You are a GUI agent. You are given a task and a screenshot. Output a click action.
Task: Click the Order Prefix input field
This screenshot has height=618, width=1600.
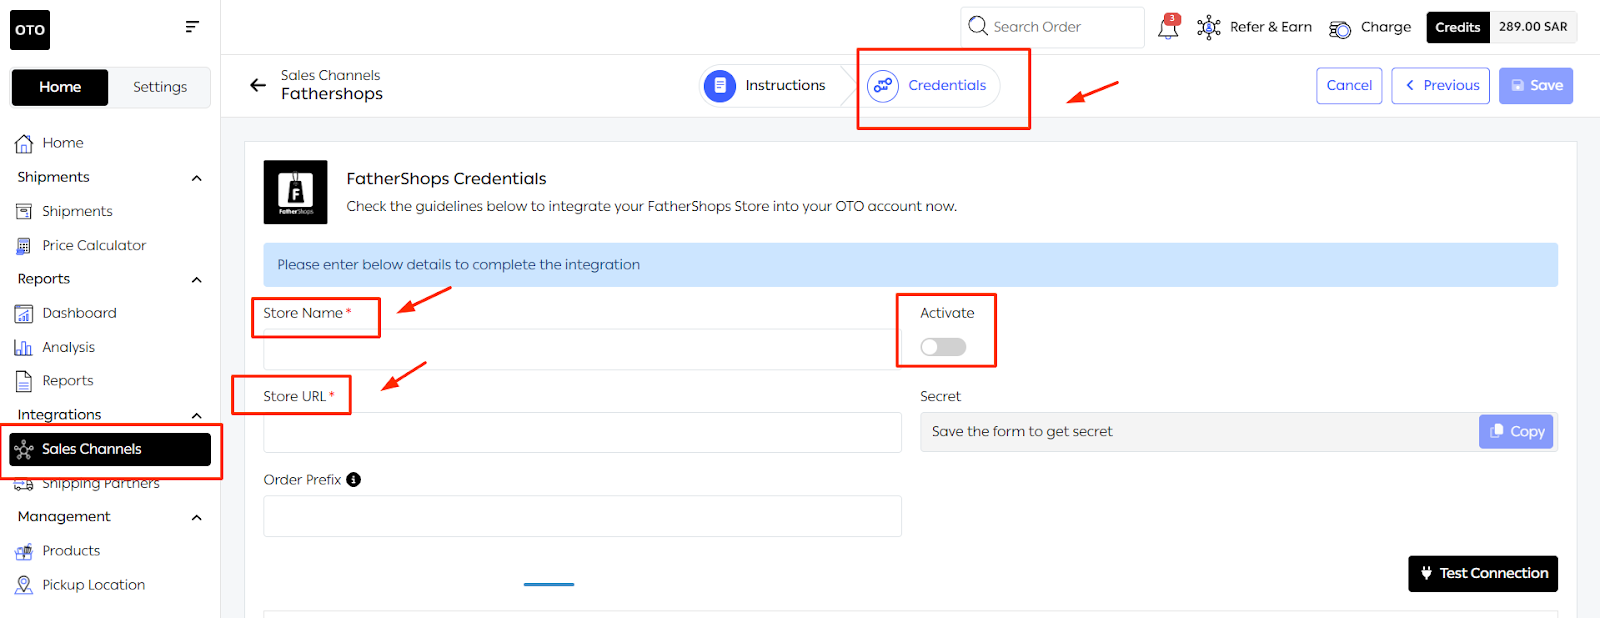pos(582,516)
